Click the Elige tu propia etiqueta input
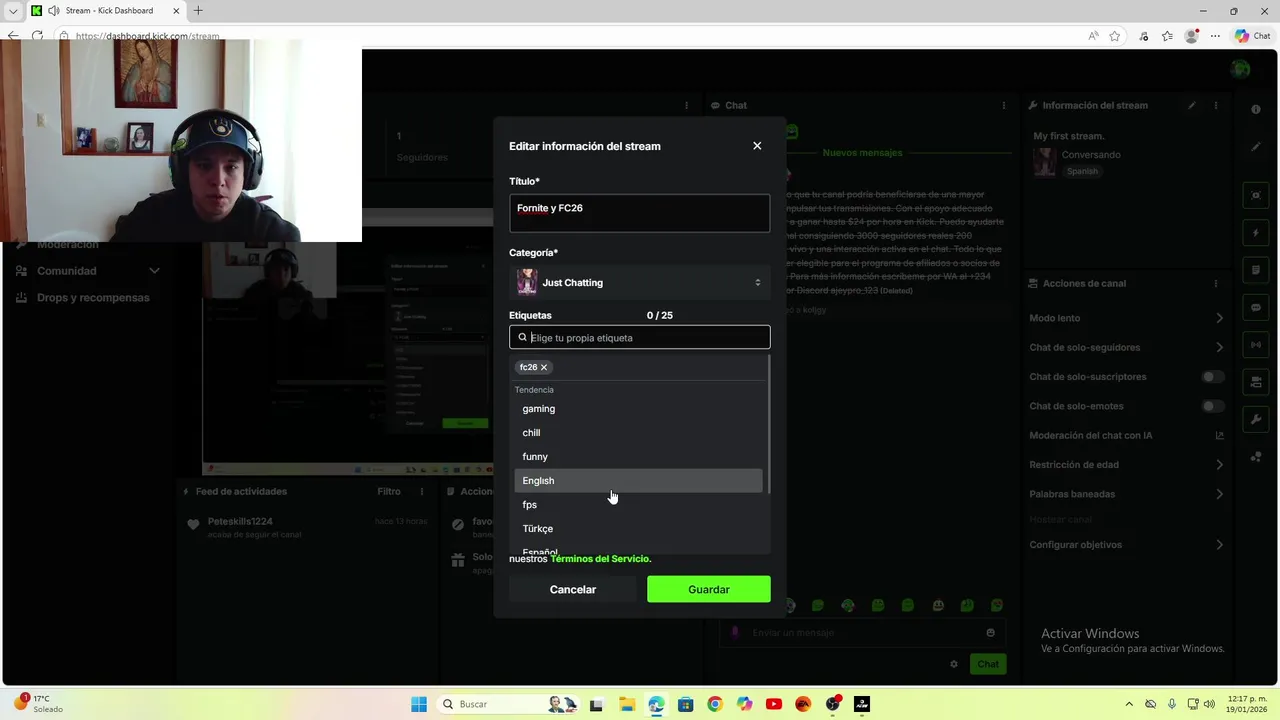This screenshot has width=1280, height=720. pos(639,338)
